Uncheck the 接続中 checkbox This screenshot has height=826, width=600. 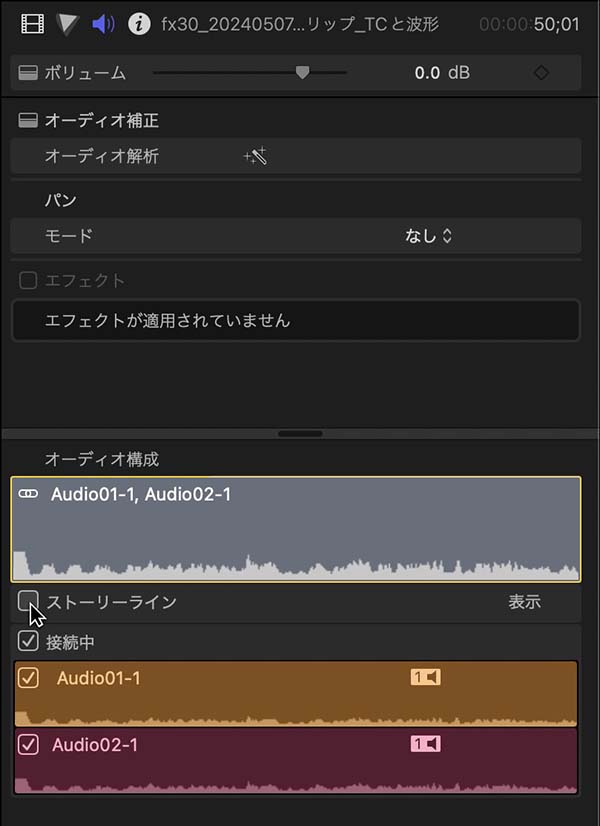coord(28,642)
